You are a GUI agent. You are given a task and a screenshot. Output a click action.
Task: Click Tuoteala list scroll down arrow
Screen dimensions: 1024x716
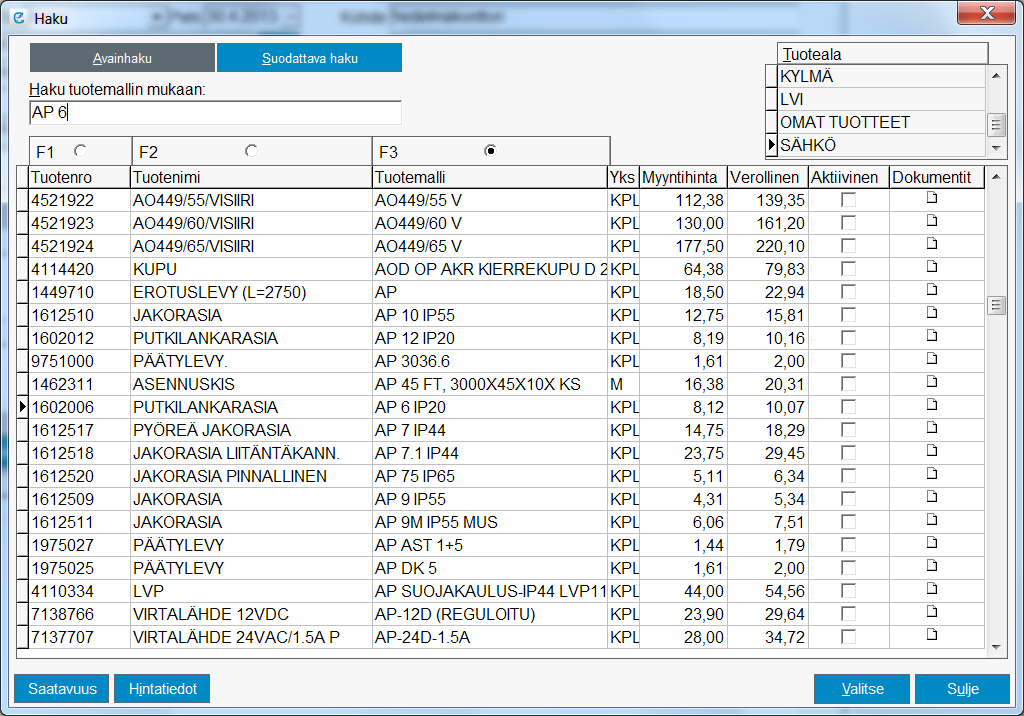click(x=996, y=148)
